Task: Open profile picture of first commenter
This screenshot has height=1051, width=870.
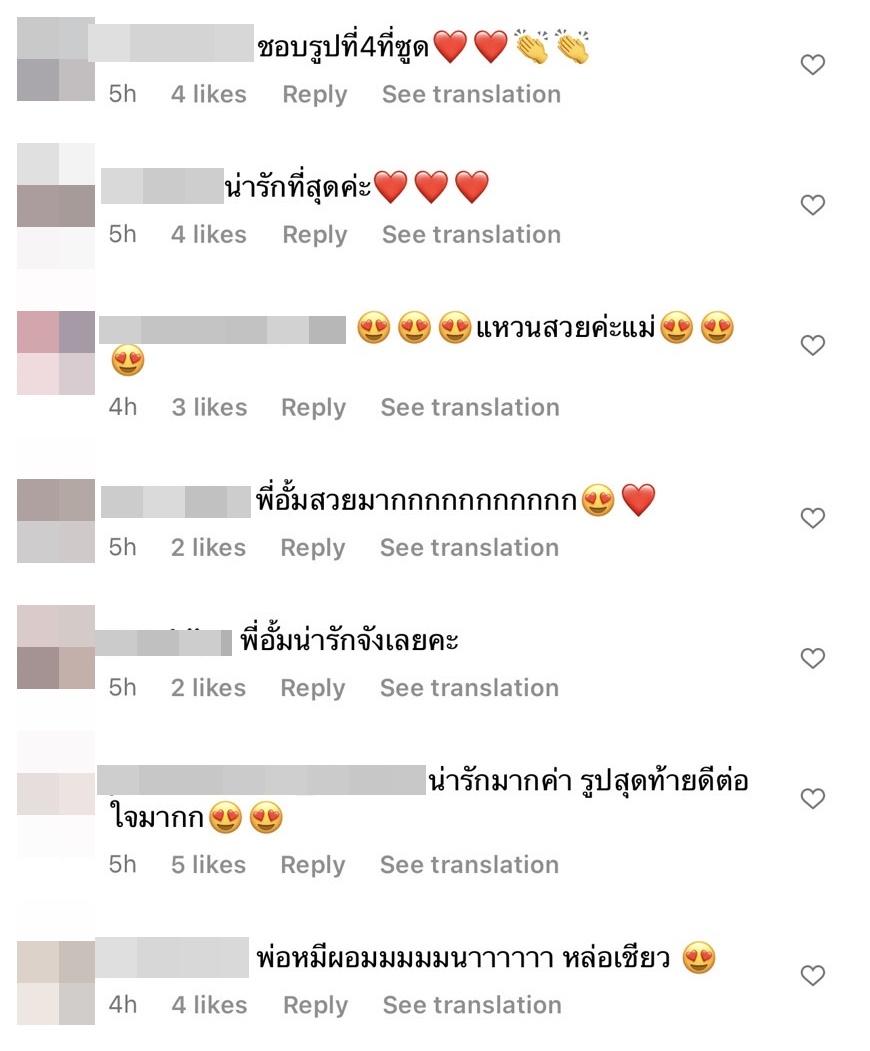Action: (56, 59)
